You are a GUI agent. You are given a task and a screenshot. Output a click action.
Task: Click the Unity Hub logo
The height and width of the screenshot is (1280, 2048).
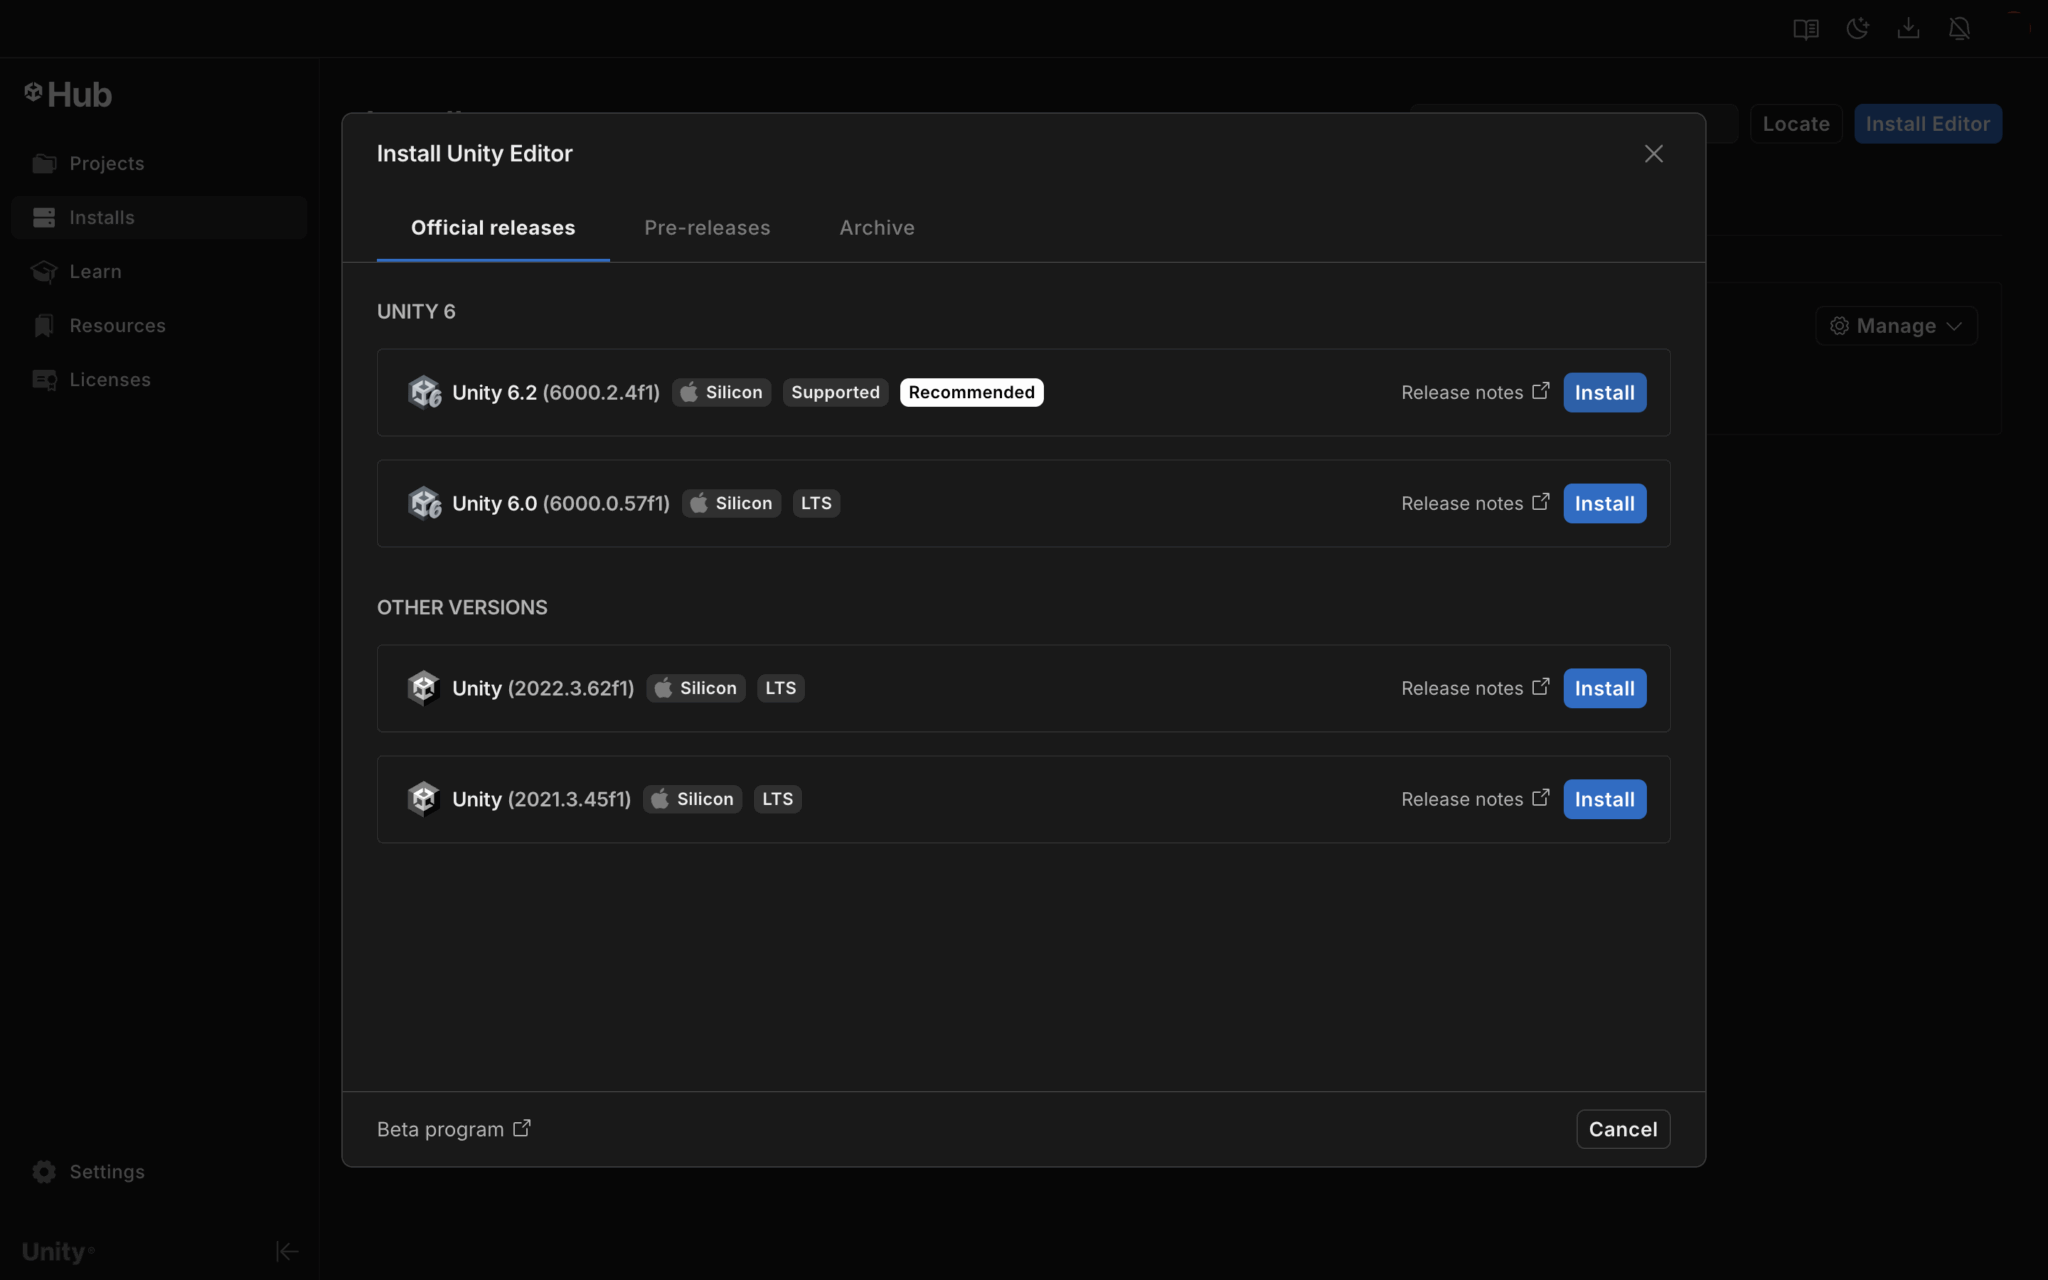(66, 93)
